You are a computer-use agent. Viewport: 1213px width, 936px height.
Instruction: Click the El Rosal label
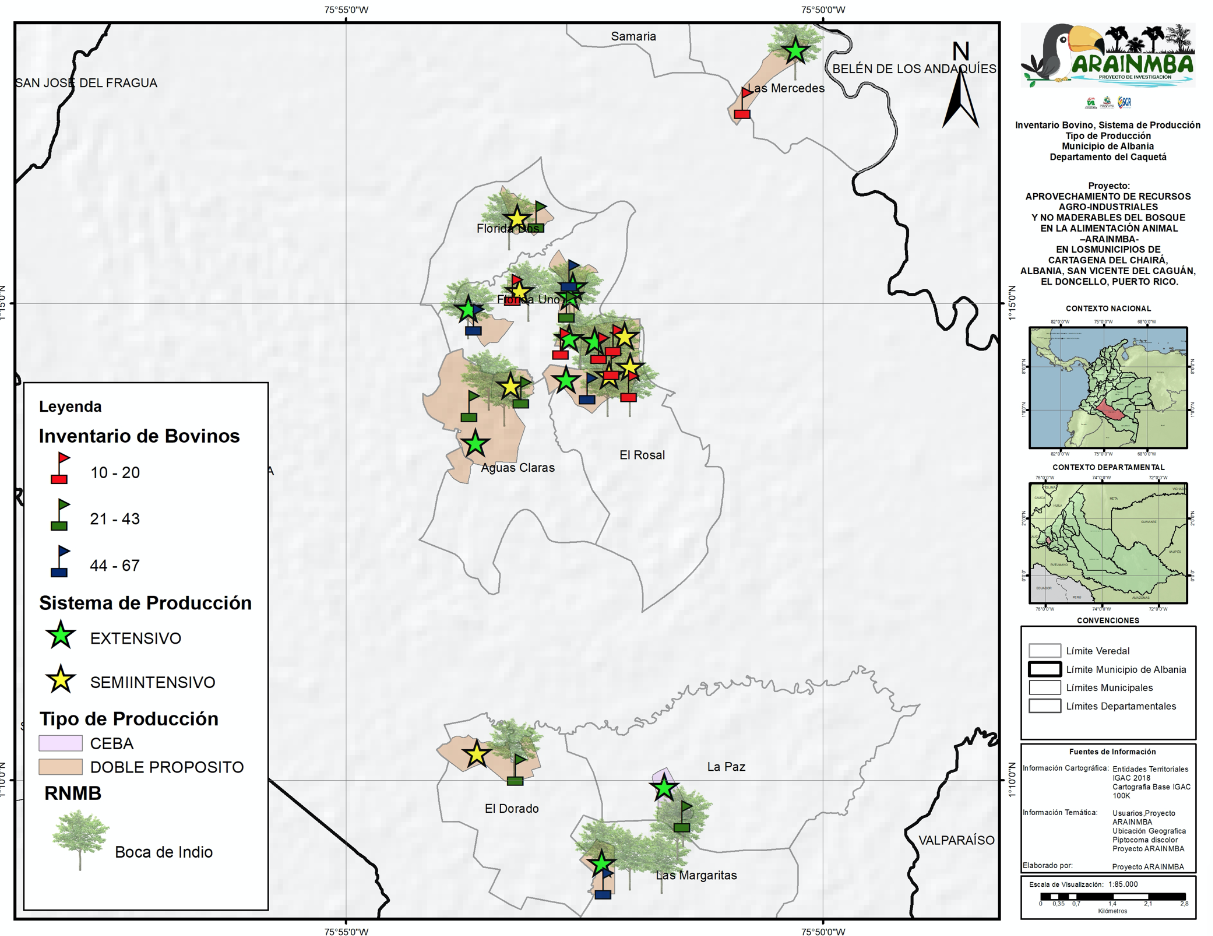click(642, 455)
